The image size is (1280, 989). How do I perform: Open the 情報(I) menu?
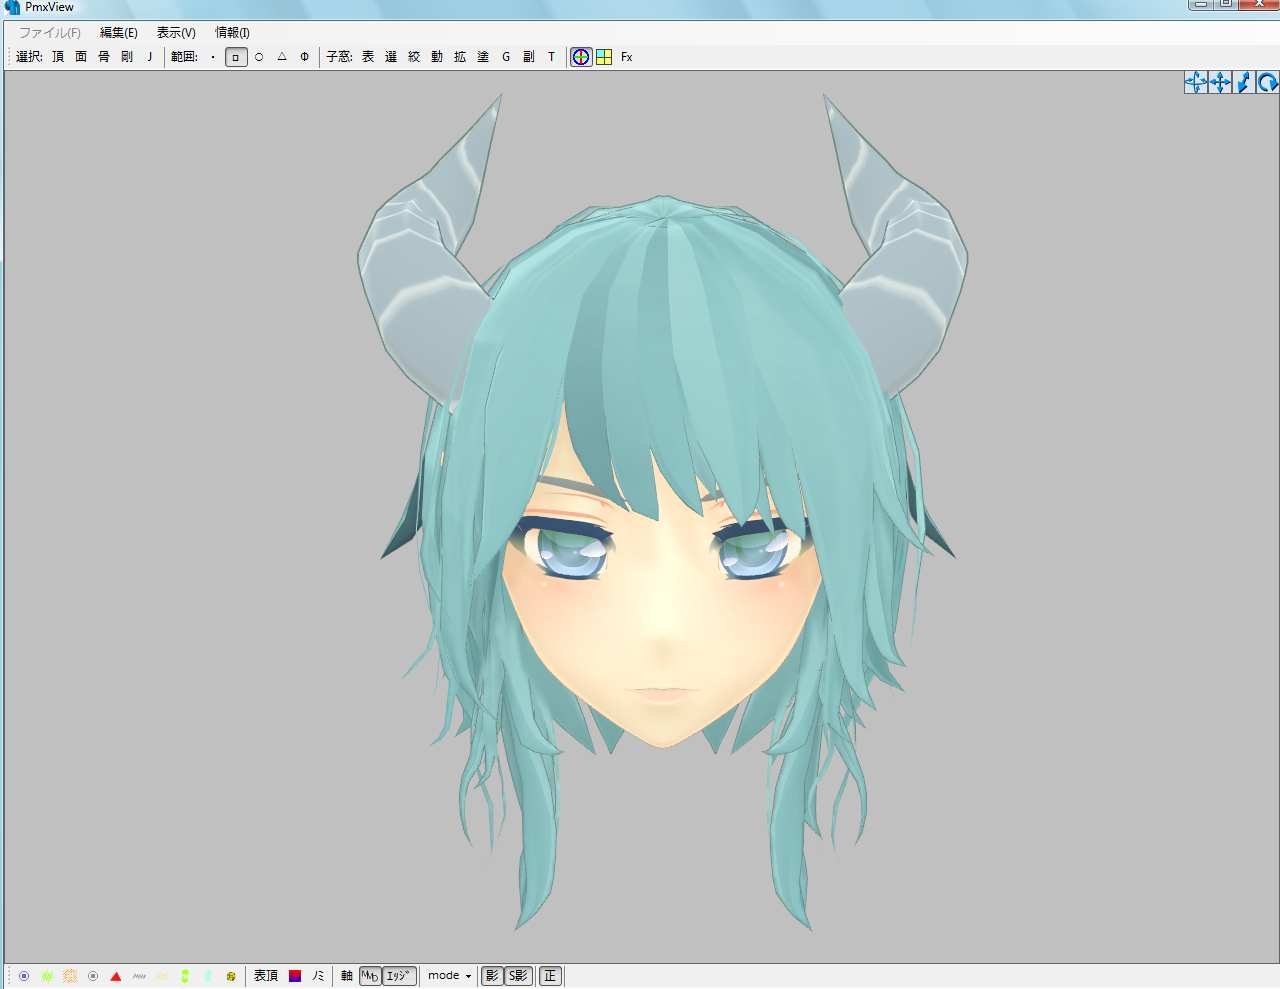tap(232, 33)
